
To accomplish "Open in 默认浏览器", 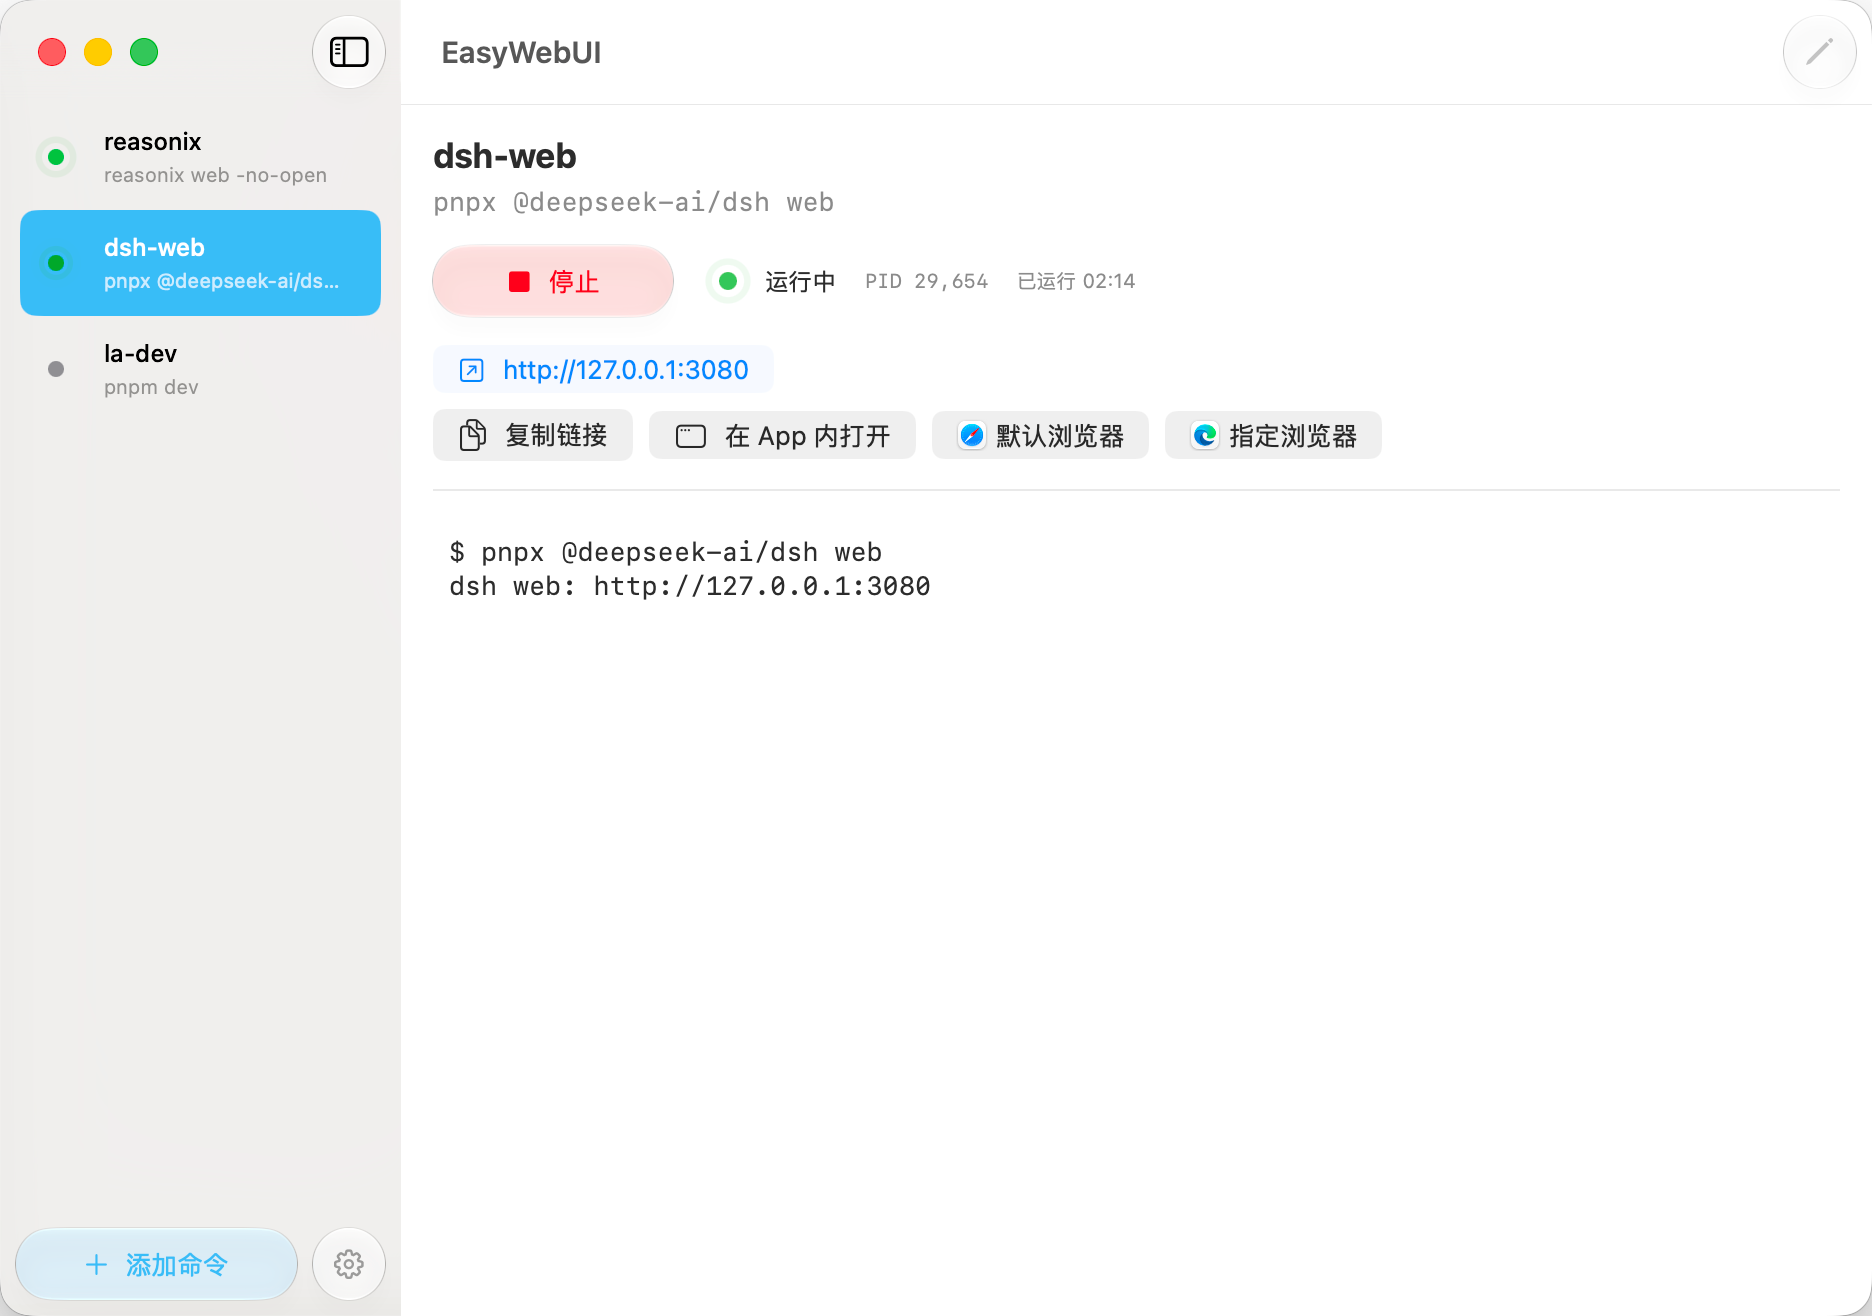I will click(1040, 435).
